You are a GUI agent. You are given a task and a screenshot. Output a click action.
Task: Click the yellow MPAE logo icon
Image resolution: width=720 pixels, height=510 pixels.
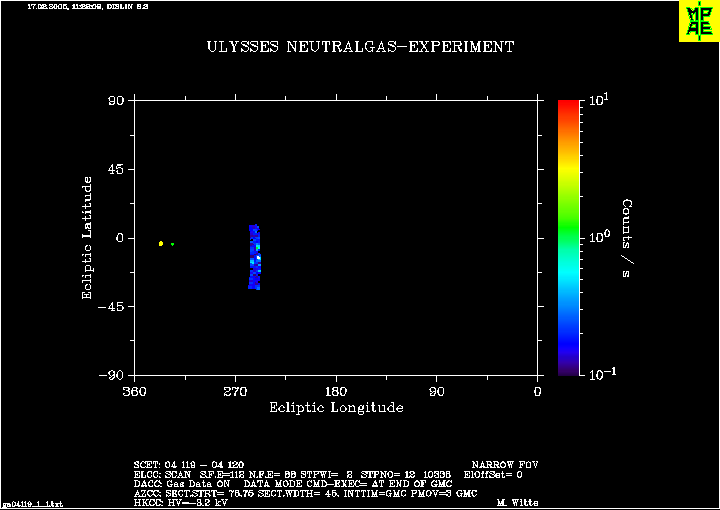coord(699,22)
